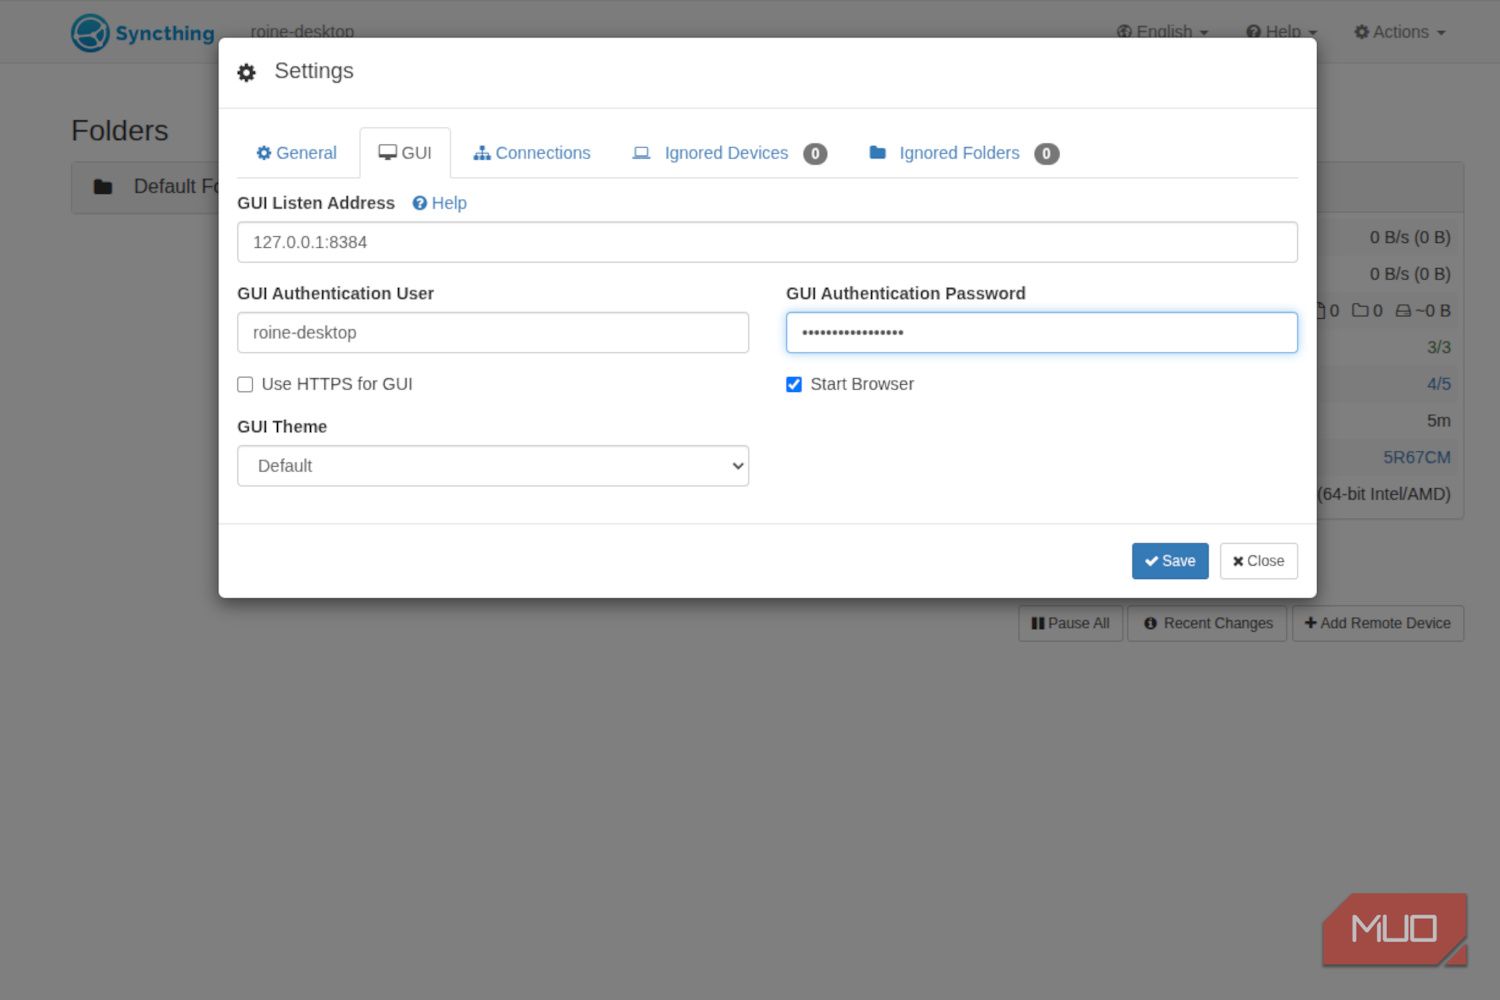Screen dimensions: 1500x1000
Task: Click the gear icon on General tab
Action: pyautogui.click(x=264, y=153)
